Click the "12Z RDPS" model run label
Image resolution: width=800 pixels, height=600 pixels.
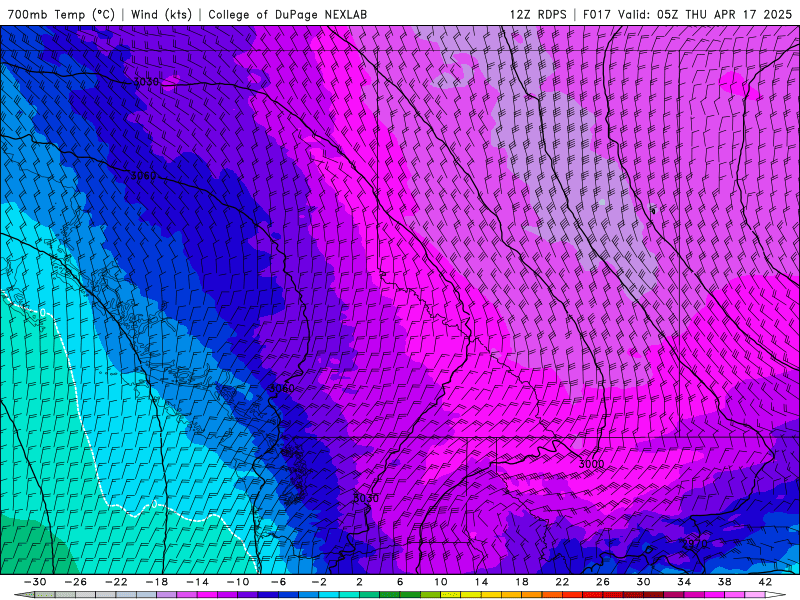(x=538, y=14)
